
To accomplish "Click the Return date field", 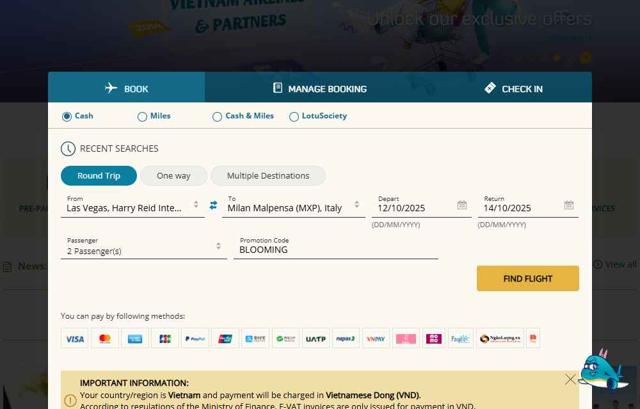I will pos(528,207).
